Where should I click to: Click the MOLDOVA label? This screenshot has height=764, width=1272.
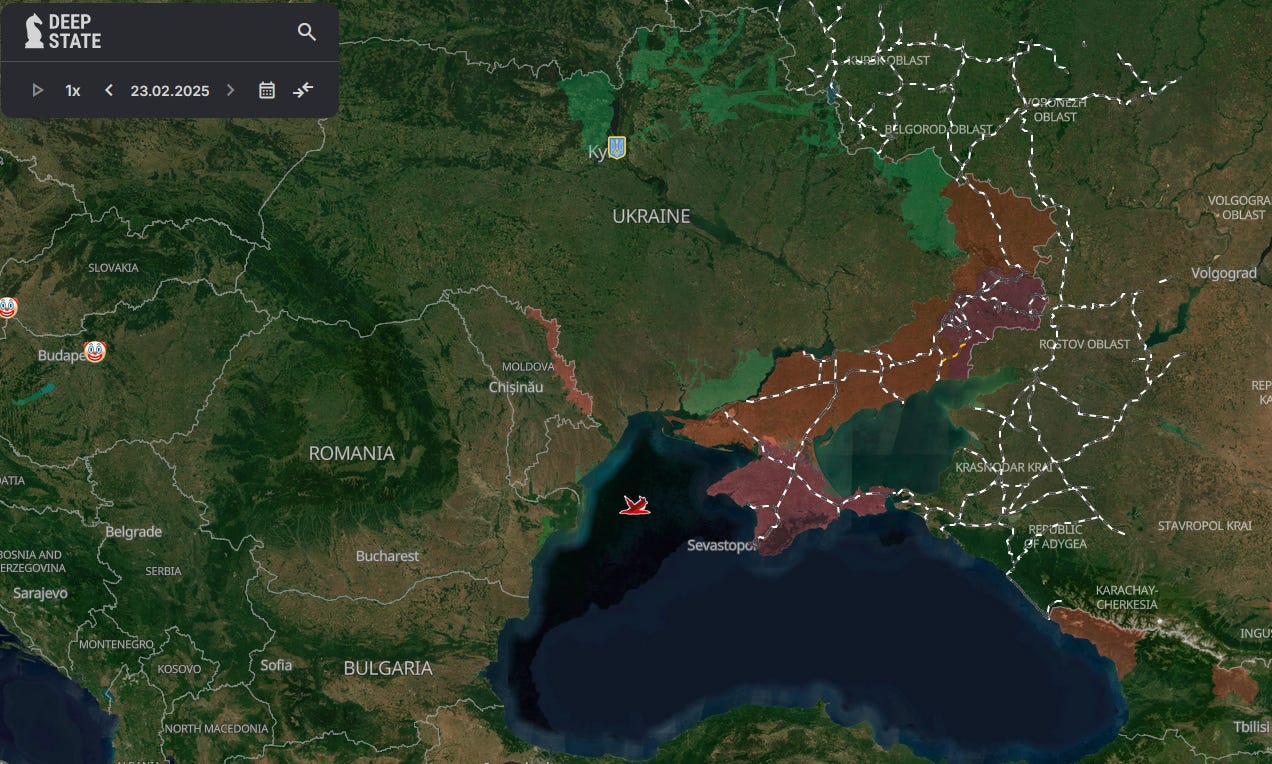click(x=527, y=367)
